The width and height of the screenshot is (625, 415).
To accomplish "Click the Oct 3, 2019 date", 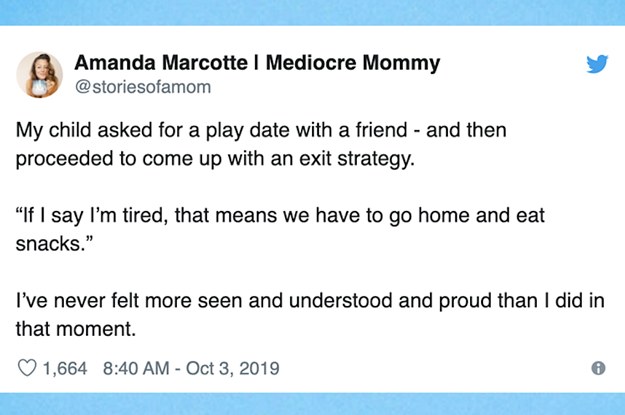I will [x=233, y=368].
